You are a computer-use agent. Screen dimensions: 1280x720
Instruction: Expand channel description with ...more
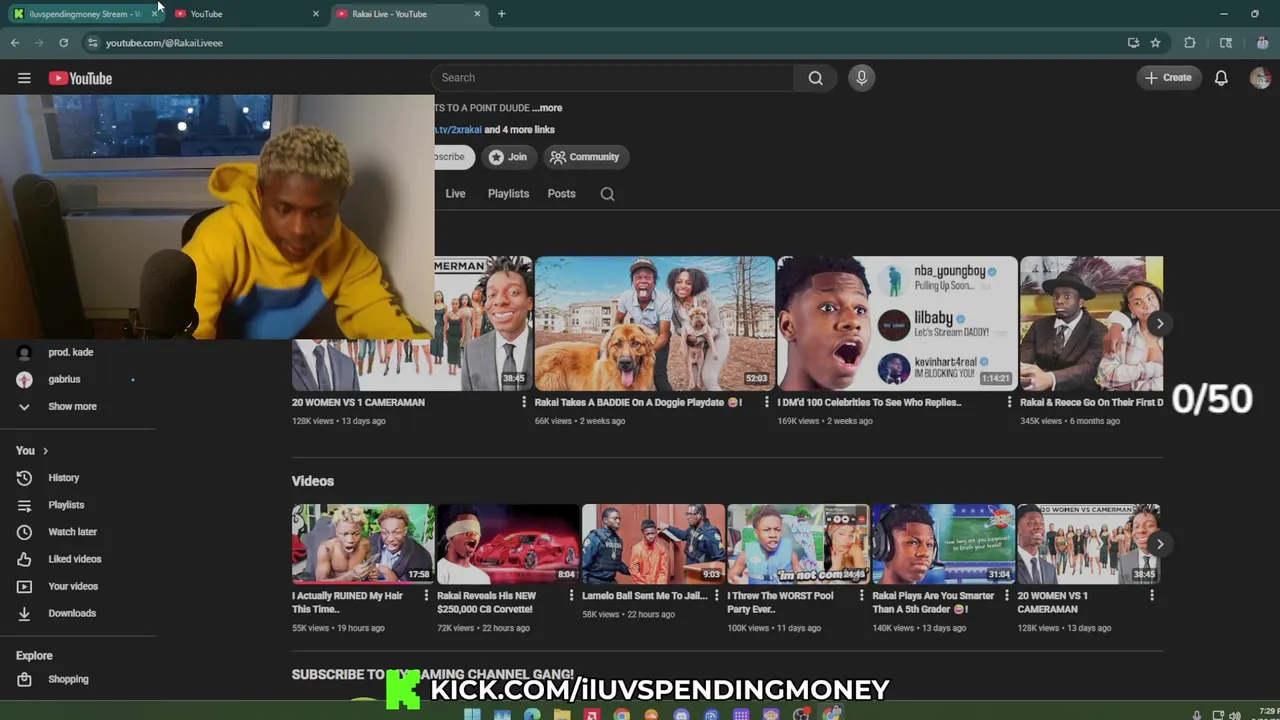coord(547,108)
